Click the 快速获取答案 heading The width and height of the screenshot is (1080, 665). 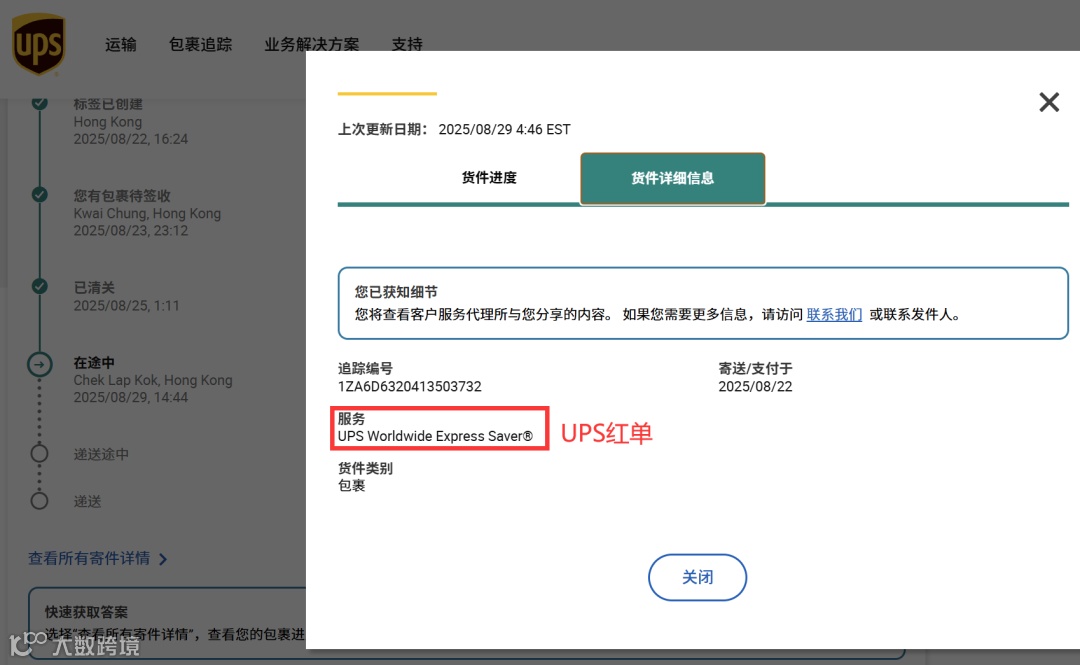86,612
